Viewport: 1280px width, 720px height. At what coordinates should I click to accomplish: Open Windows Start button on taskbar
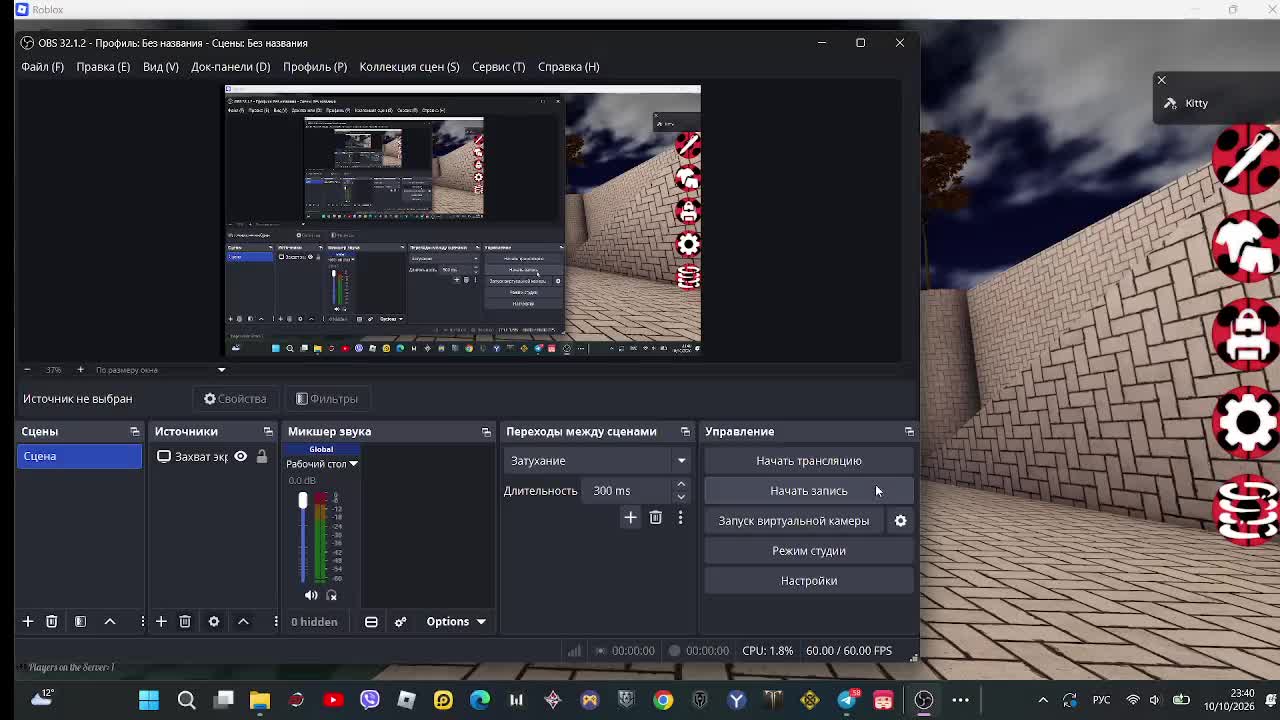coord(149,700)
